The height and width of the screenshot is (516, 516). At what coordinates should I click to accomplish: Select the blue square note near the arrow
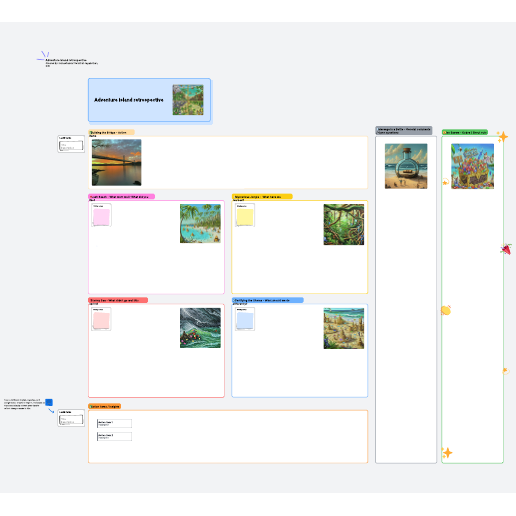[x=49, y=402]
